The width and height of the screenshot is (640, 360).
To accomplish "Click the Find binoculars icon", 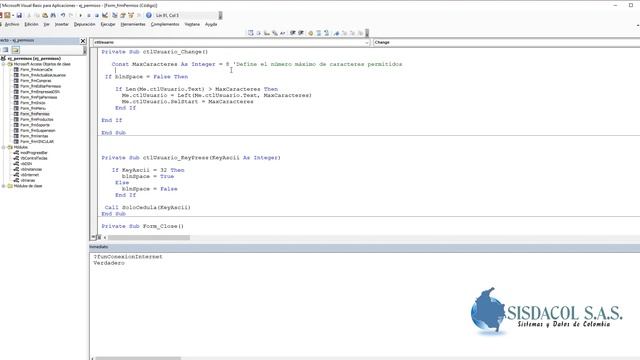I will [53, 15].
